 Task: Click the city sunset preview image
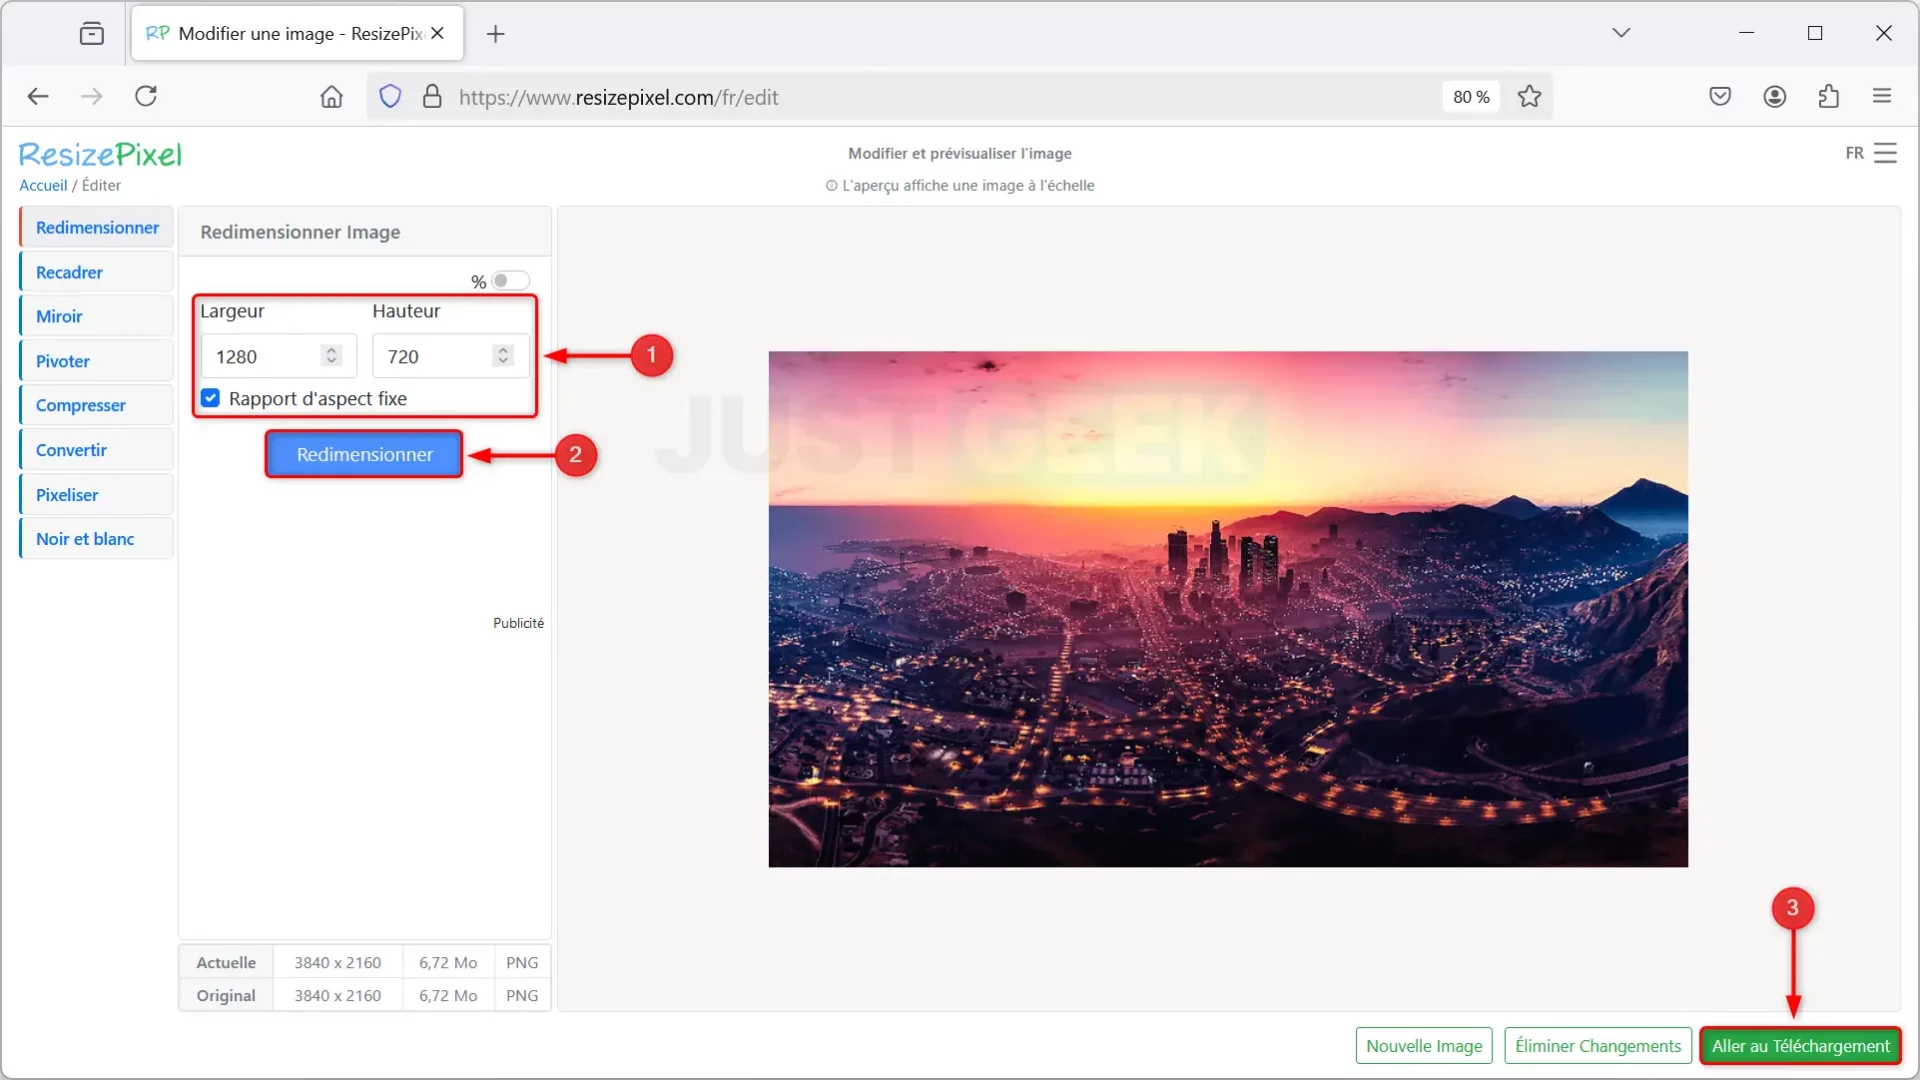[x=1228, y=609]
